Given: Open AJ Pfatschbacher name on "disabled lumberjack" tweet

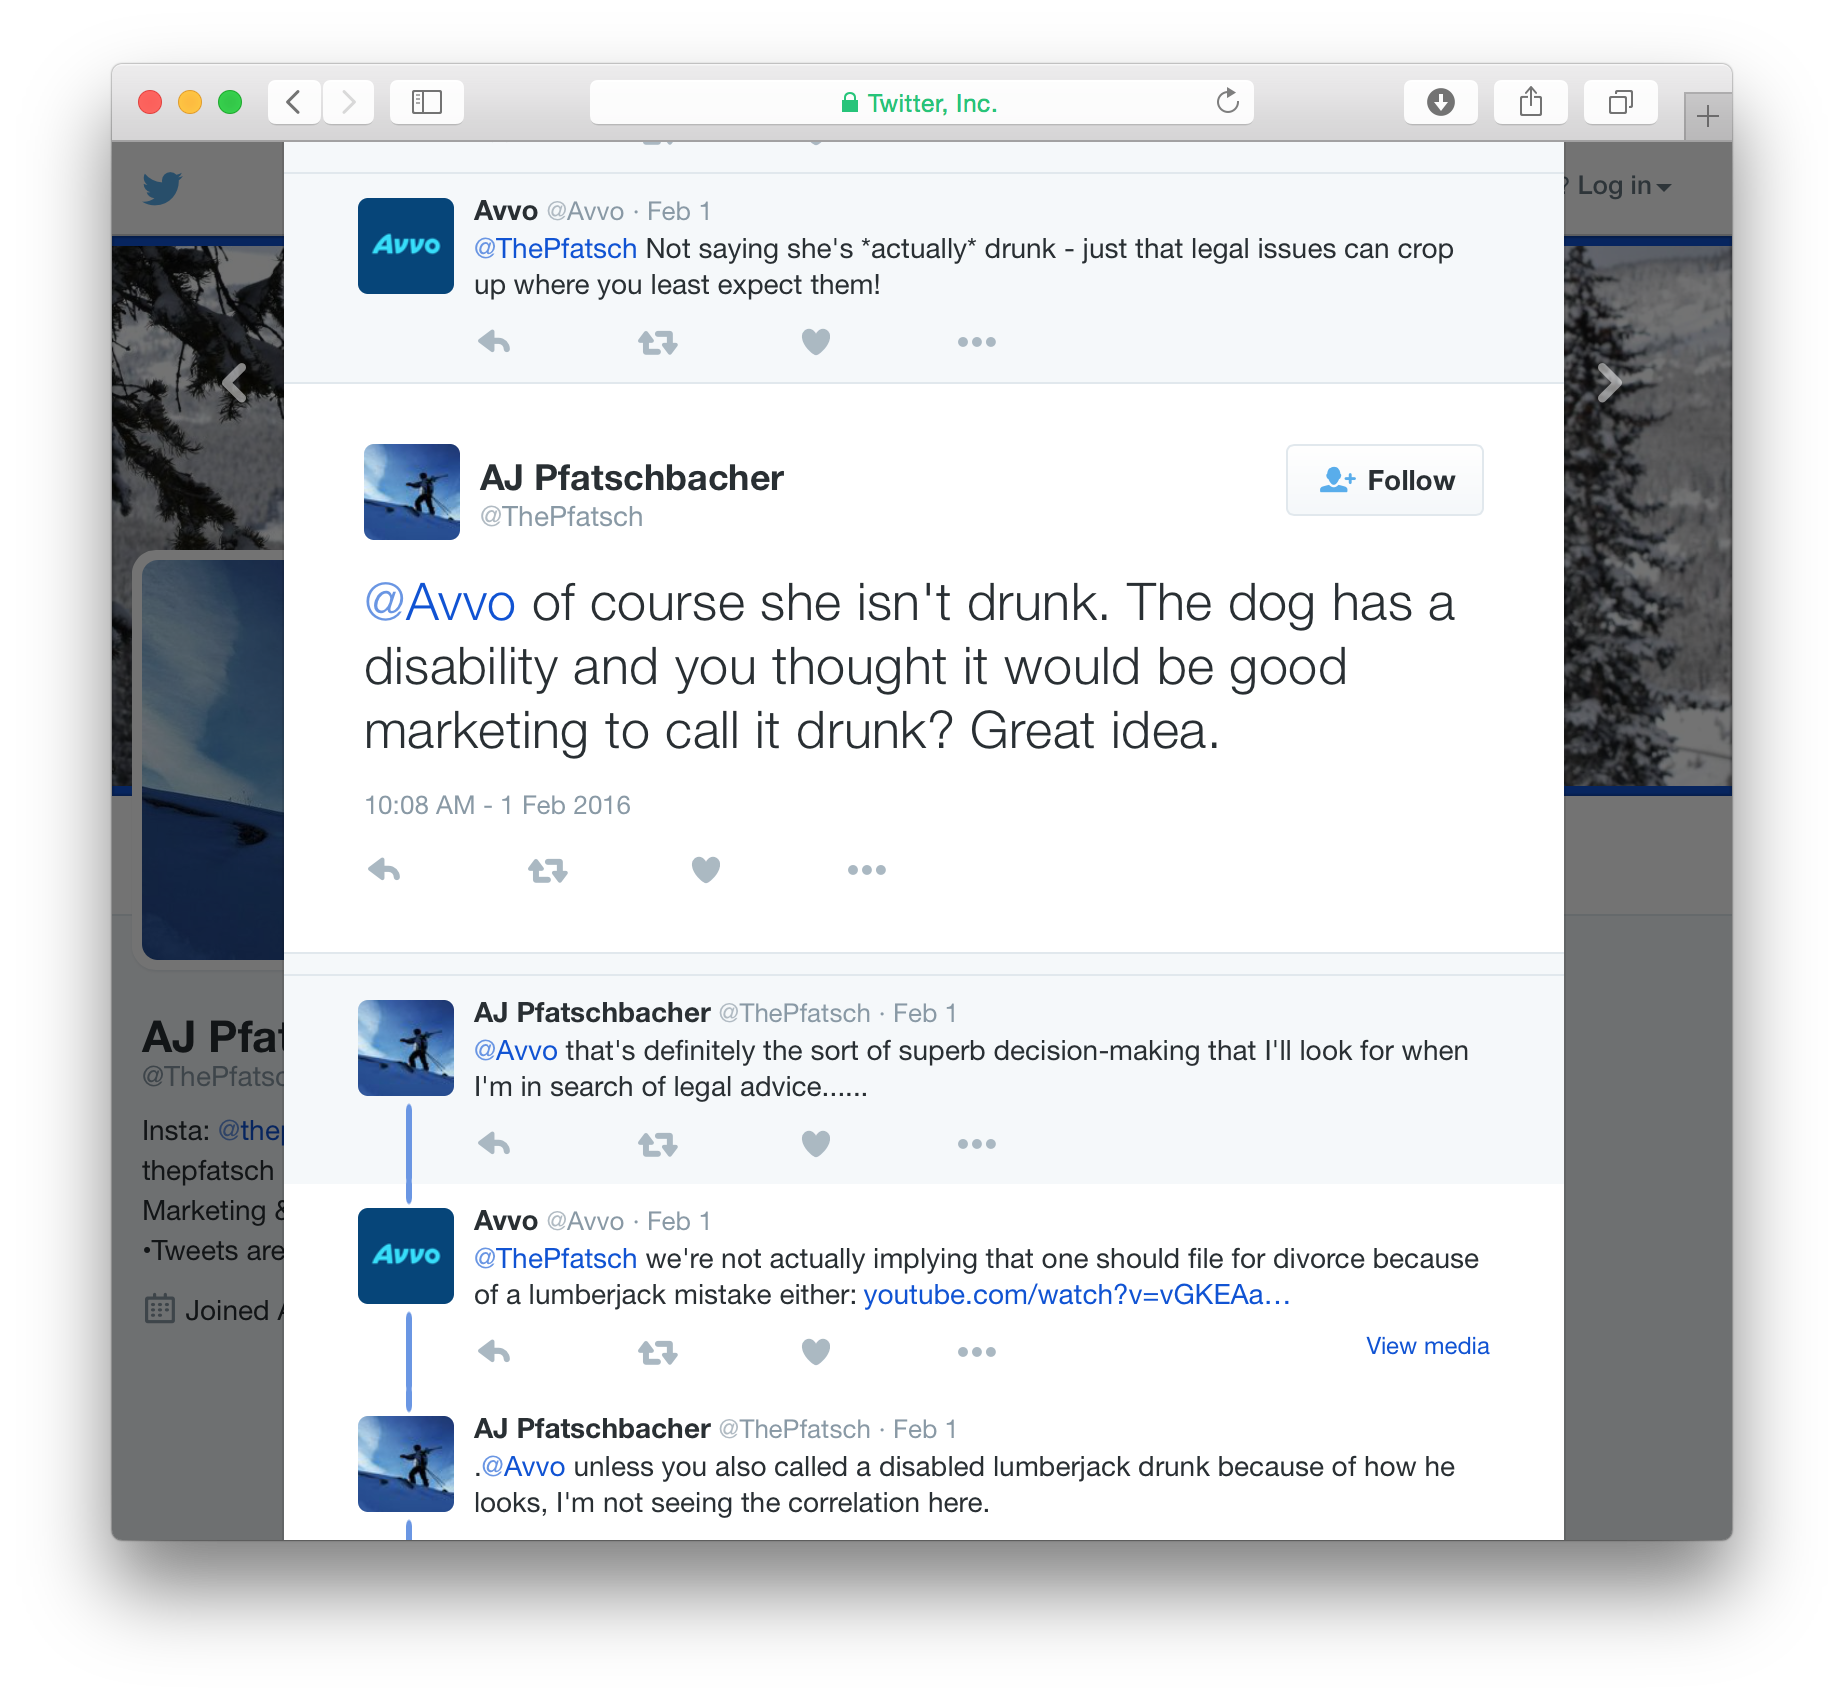Looking at the screenshot, I should pyautogui.click(x=592, y=1428).
